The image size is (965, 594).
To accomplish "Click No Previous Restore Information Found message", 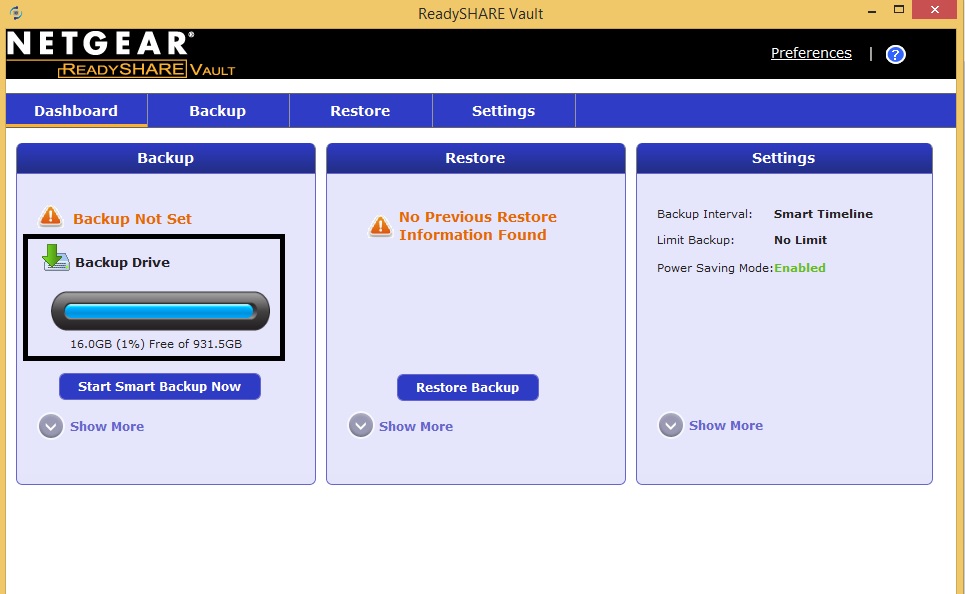I will [x=478, y=226].
